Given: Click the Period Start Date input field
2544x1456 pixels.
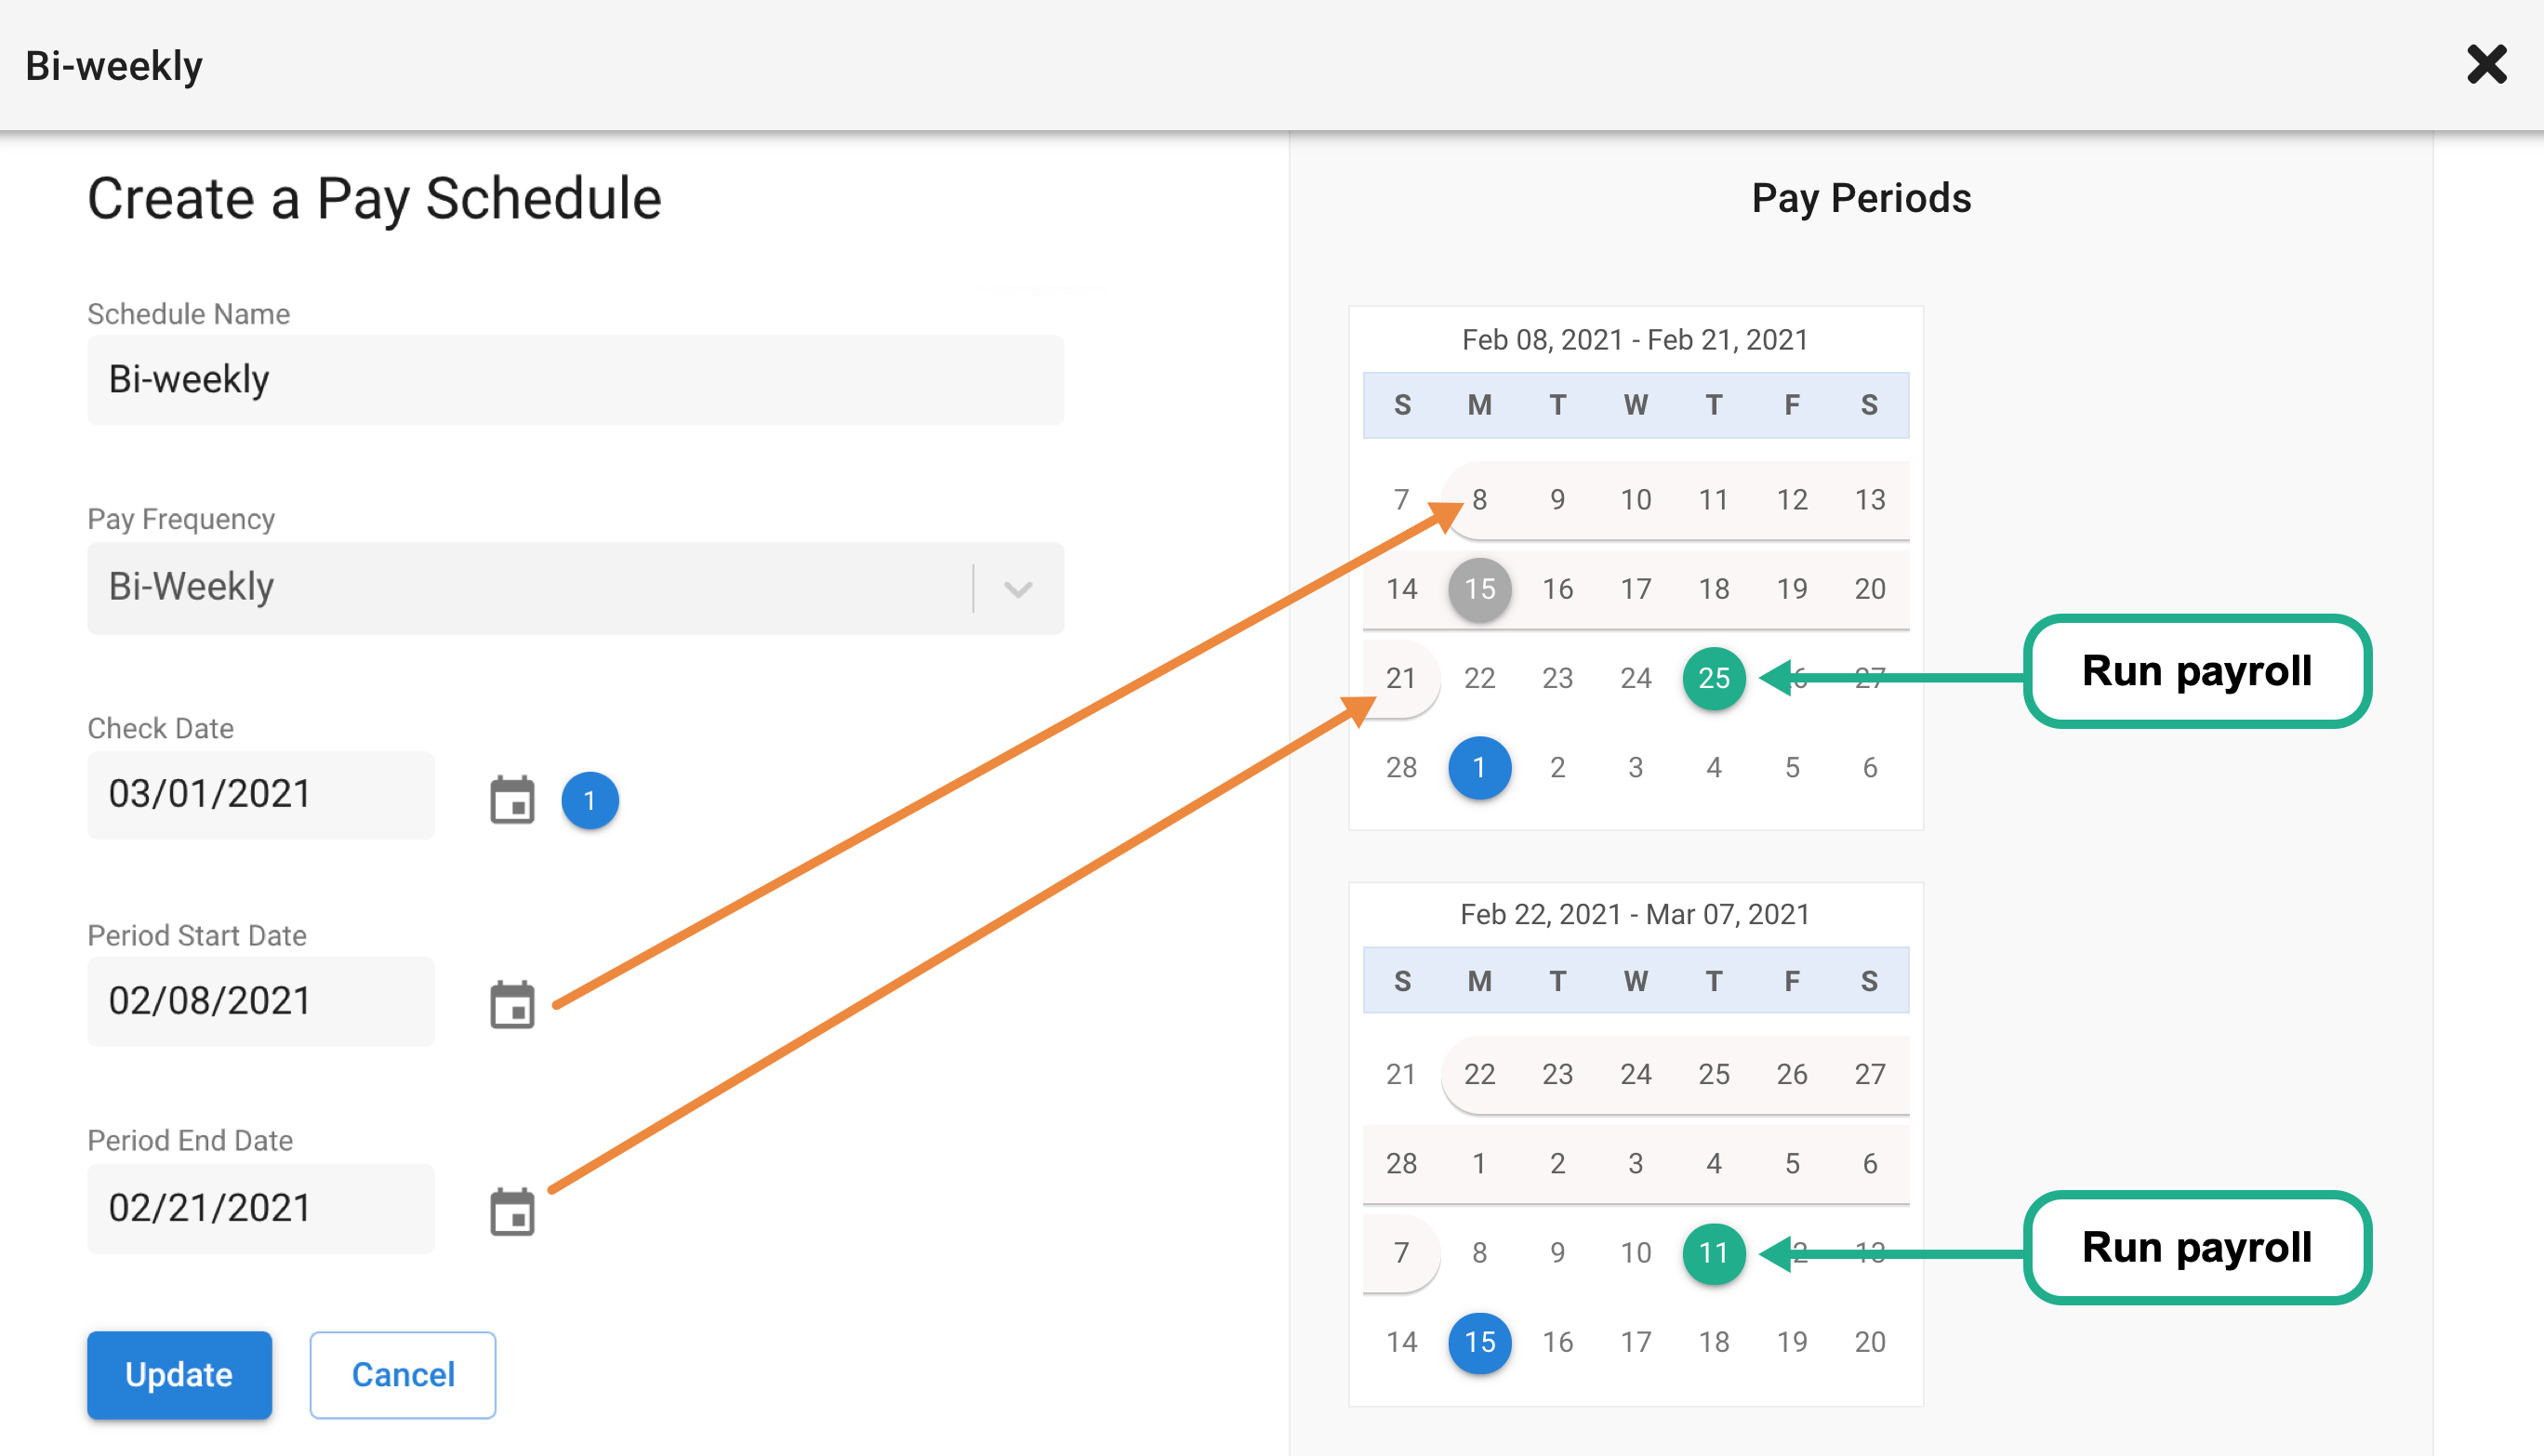Looking at the screenshot, I should pos(261,1001).
